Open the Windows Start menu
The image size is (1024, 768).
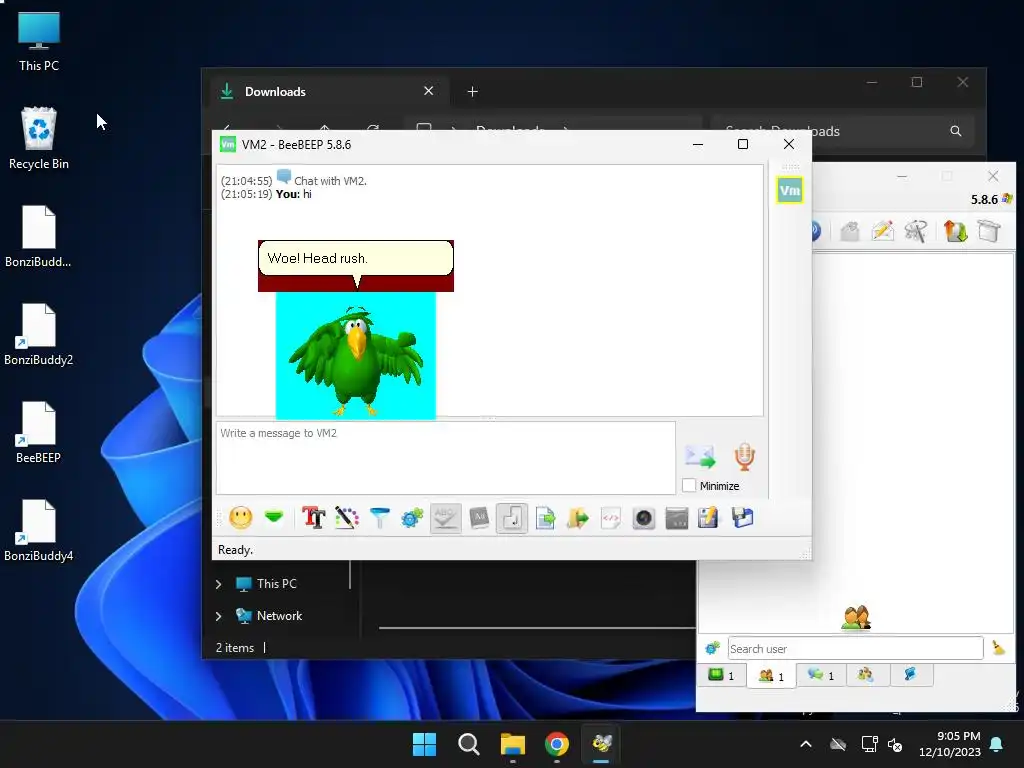[424, 744]
